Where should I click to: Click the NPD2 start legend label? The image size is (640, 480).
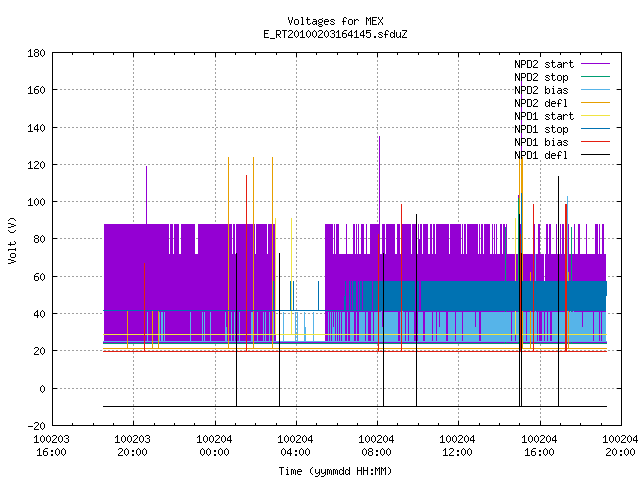tap(544, 64)
